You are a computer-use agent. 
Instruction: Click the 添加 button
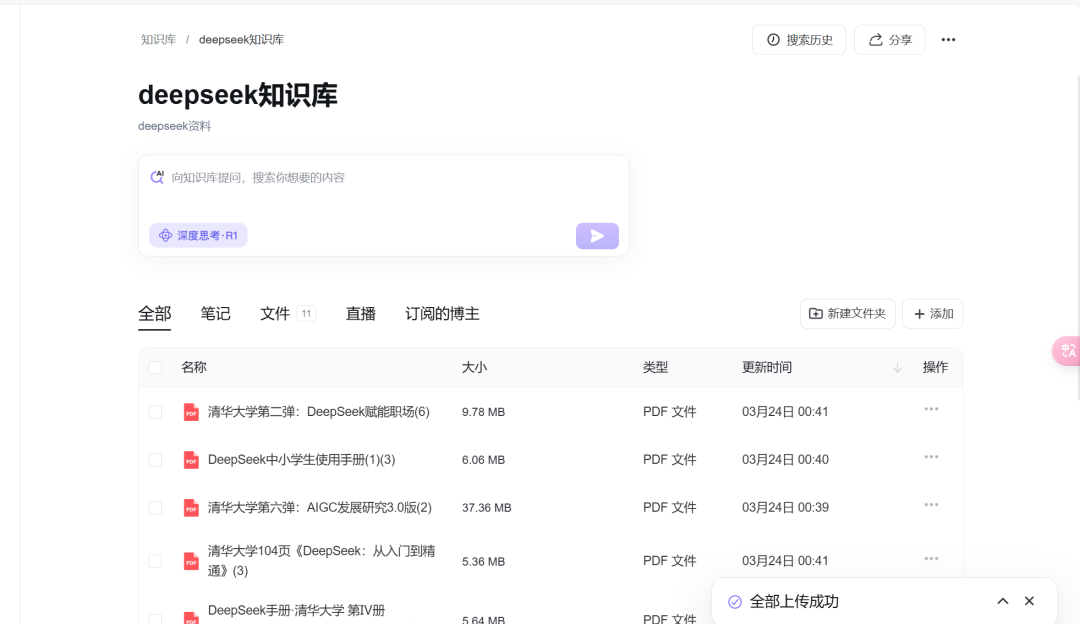tap(933, 313)
